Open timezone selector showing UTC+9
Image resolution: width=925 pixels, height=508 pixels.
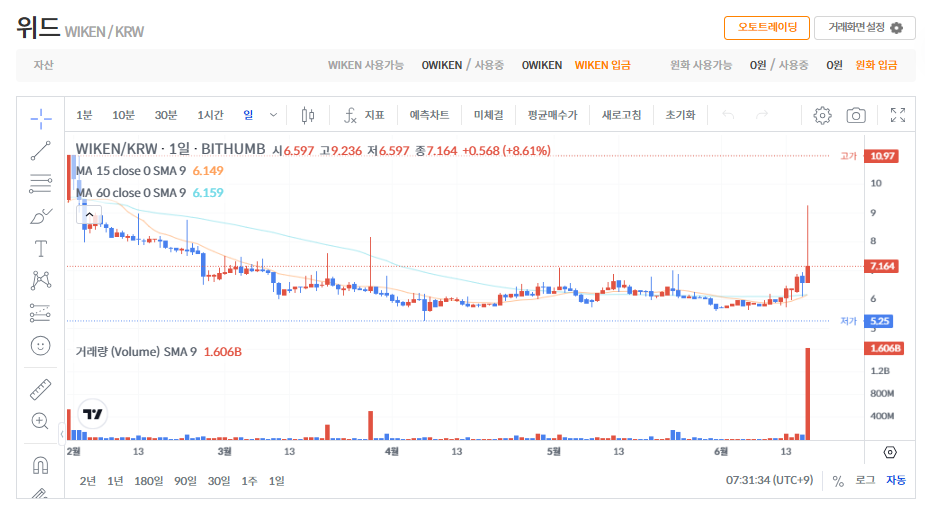click(x=769, y=480)
